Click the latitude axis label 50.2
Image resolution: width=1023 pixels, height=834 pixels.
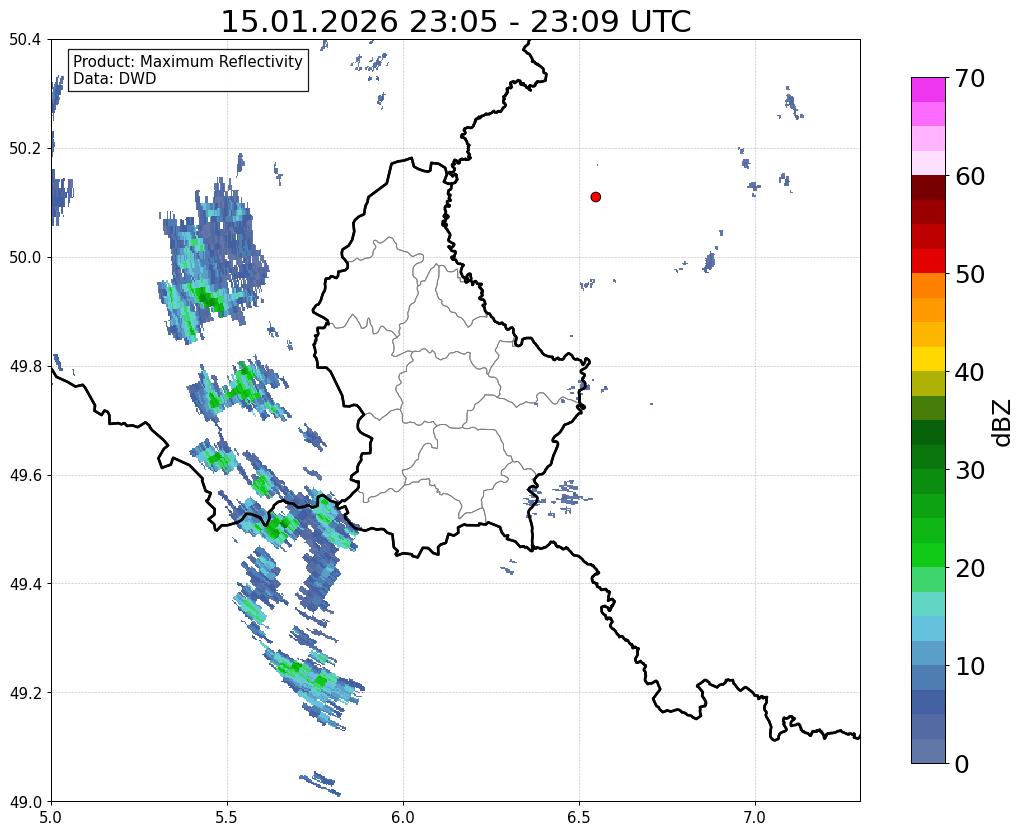[x=25, y=149]
